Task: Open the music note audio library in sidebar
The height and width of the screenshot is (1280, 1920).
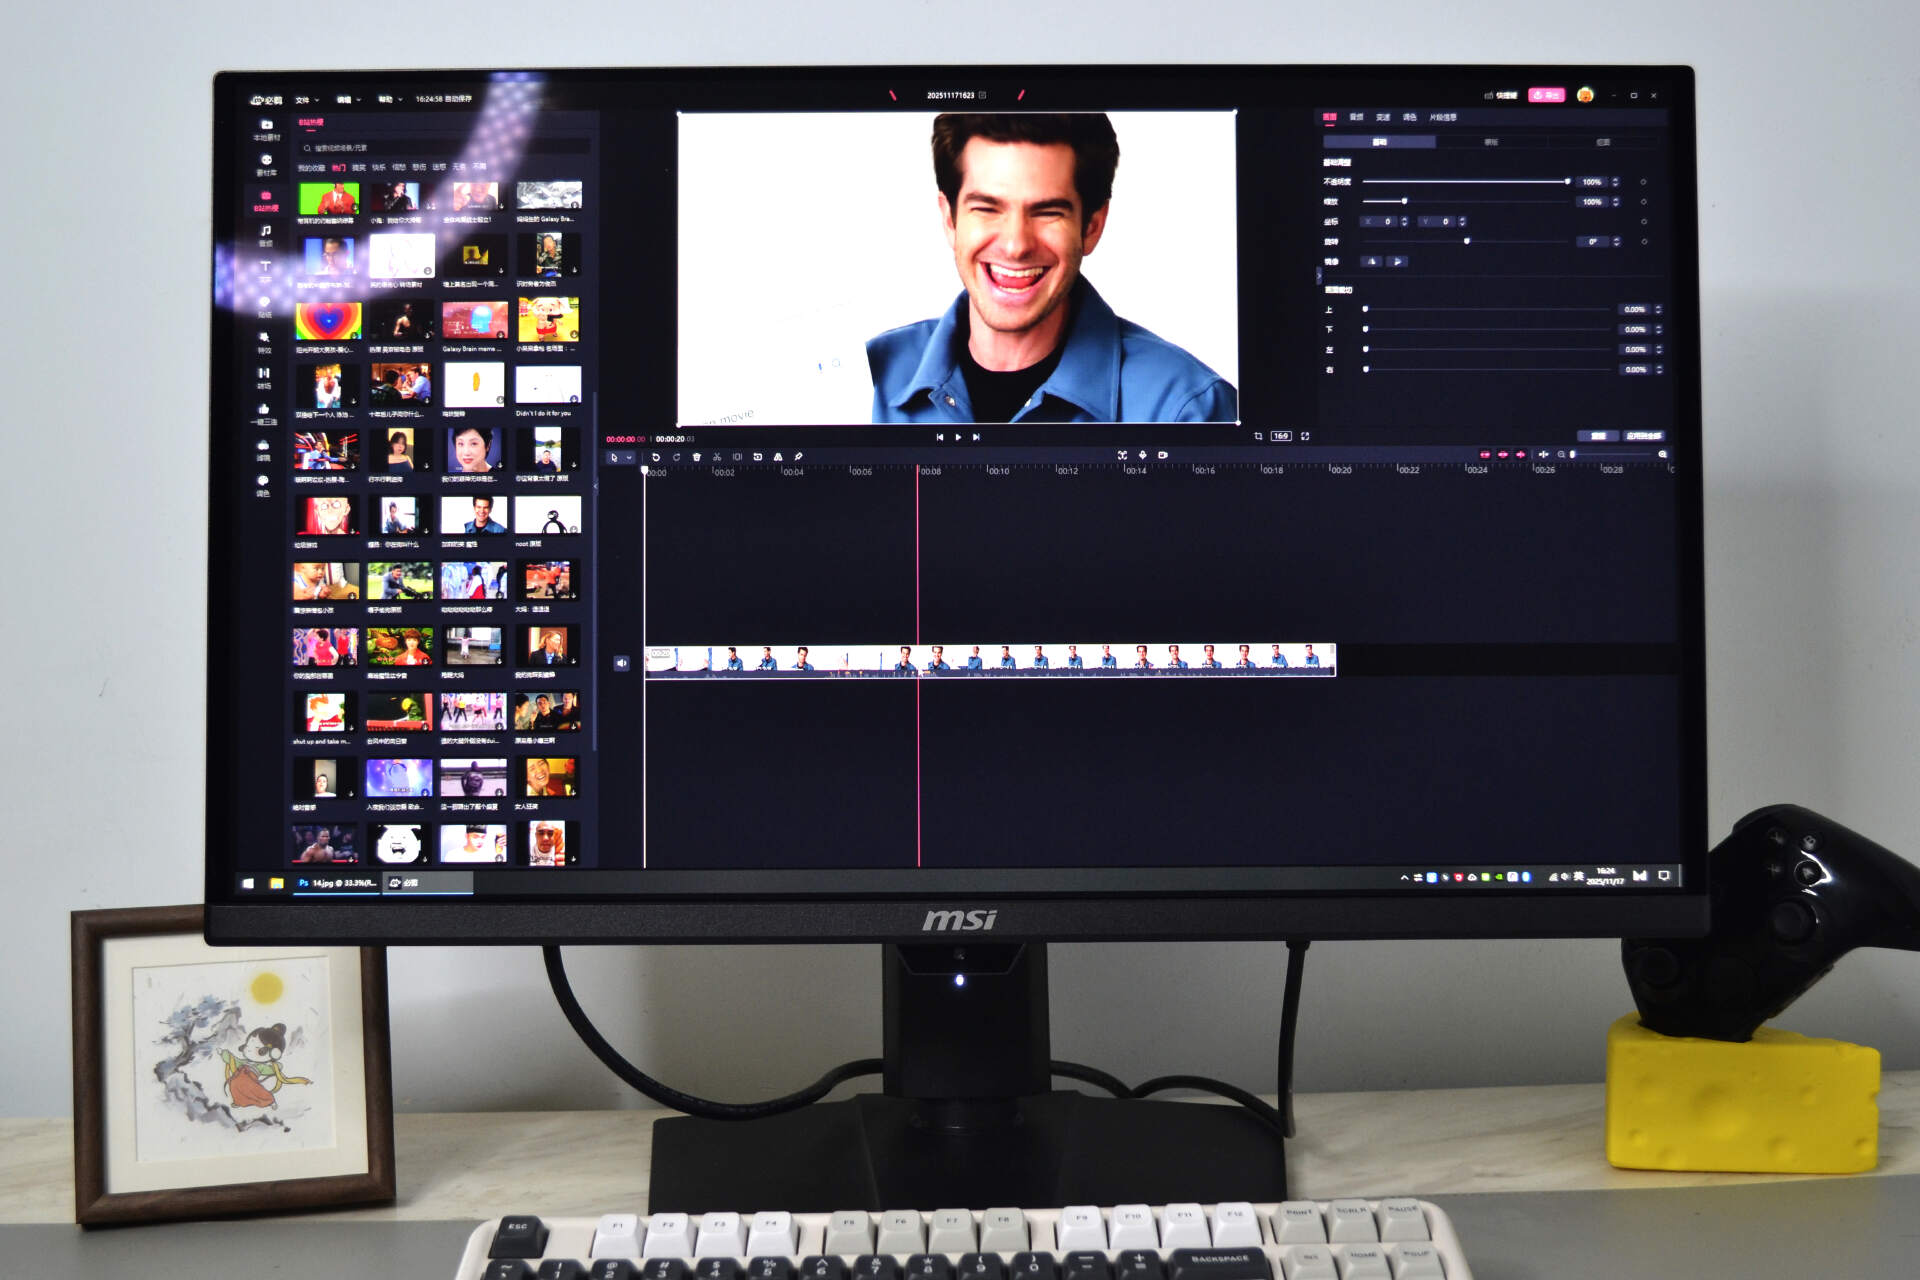Action: coord(266,232)
